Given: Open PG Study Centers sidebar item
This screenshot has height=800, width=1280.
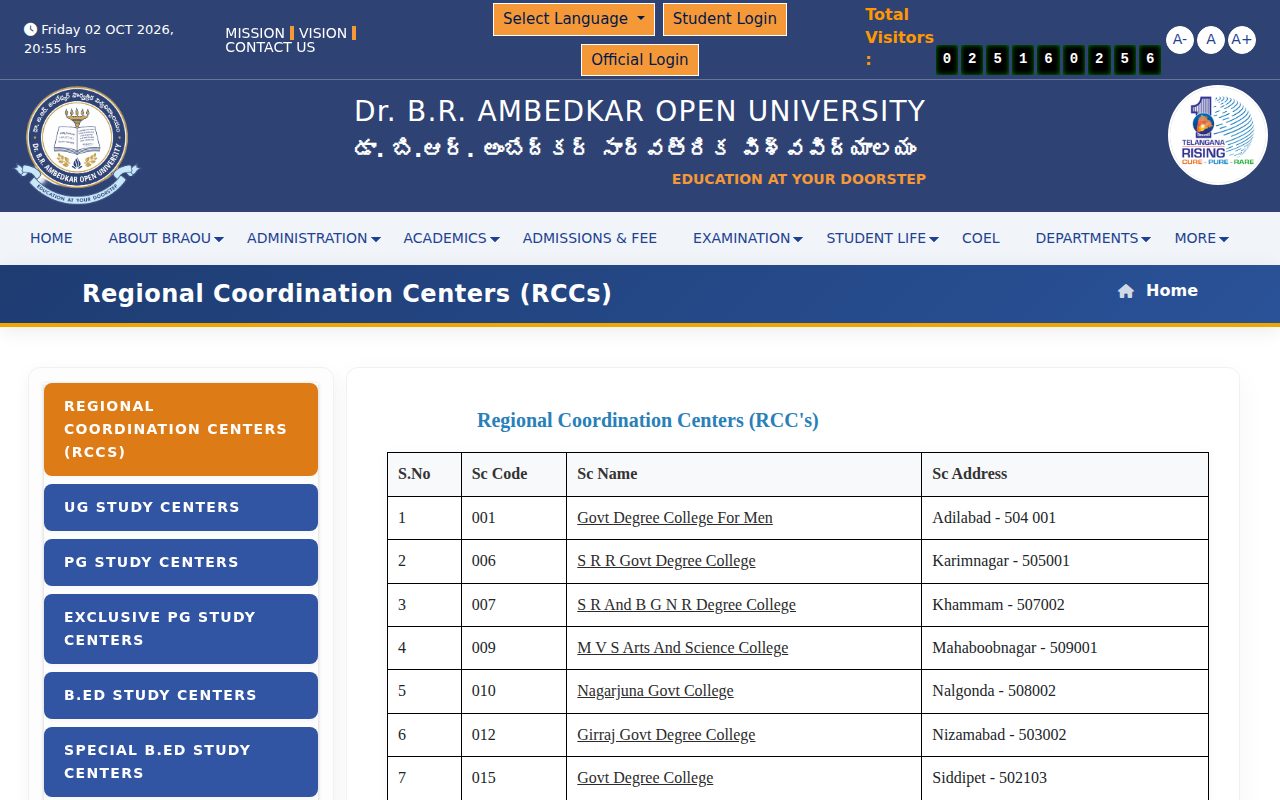Looking at the screenshot, I should [181, 562].
